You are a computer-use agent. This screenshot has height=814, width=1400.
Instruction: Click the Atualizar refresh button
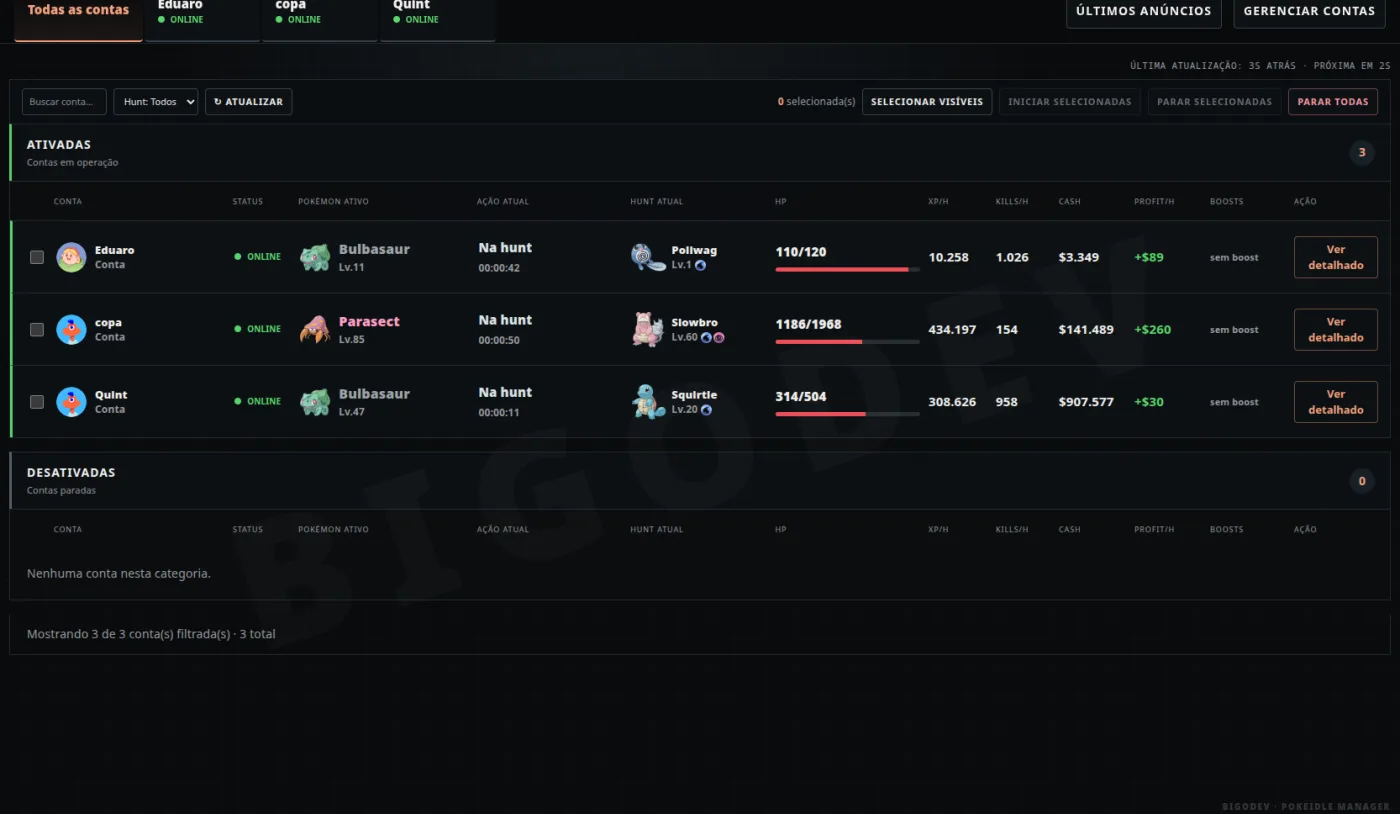(x=248, y=101)
